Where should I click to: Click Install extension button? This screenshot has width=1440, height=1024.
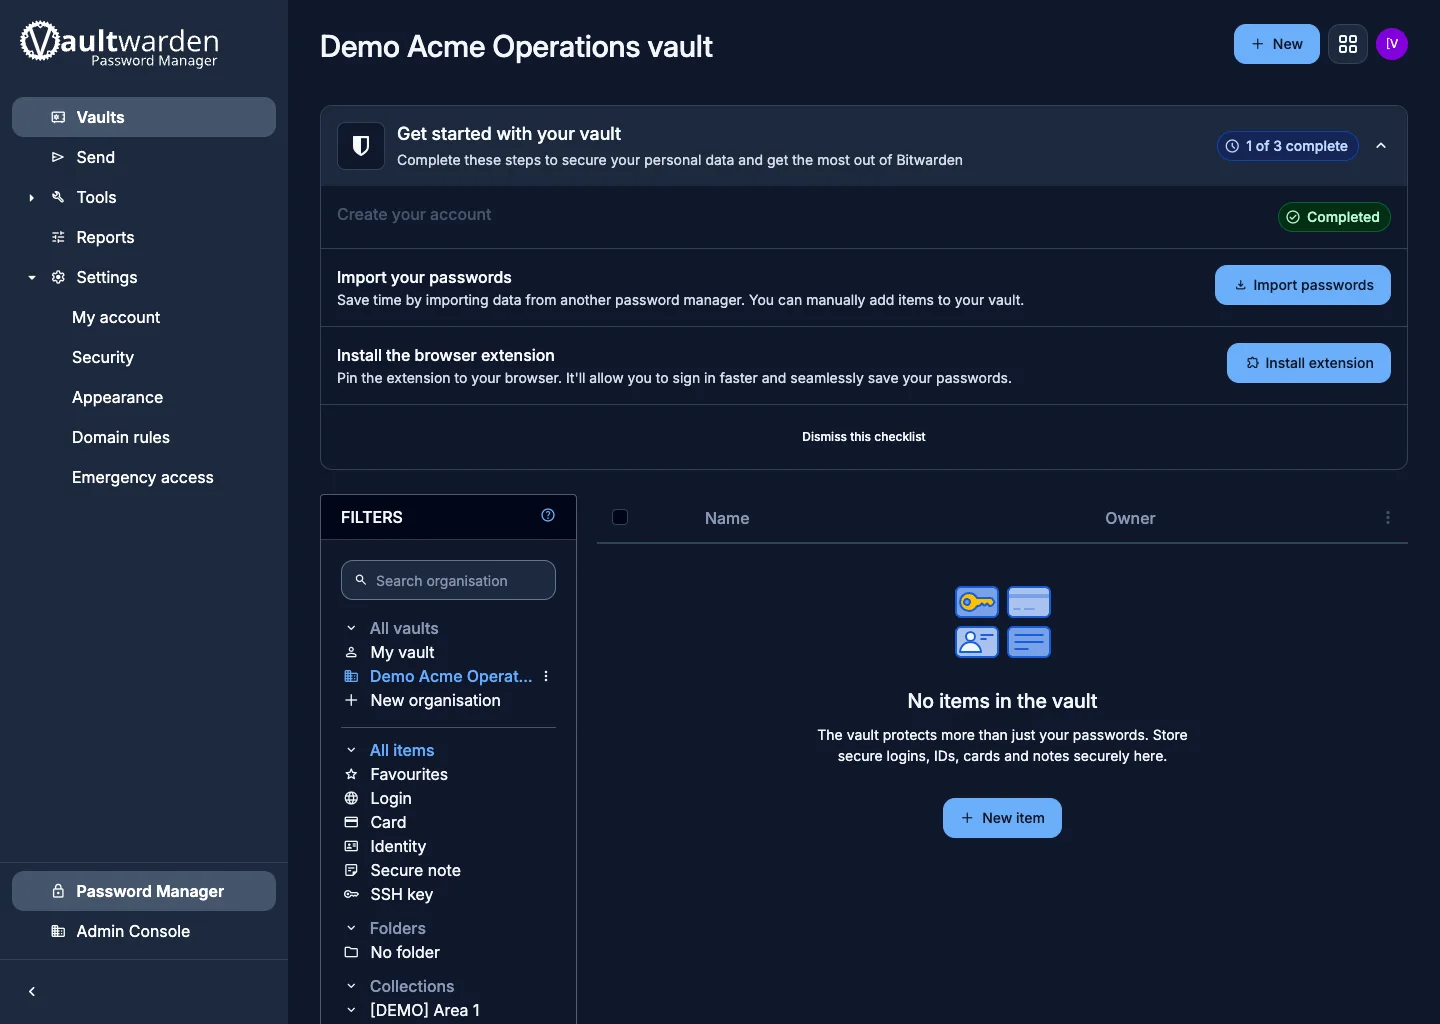(x=1309, y=363)
